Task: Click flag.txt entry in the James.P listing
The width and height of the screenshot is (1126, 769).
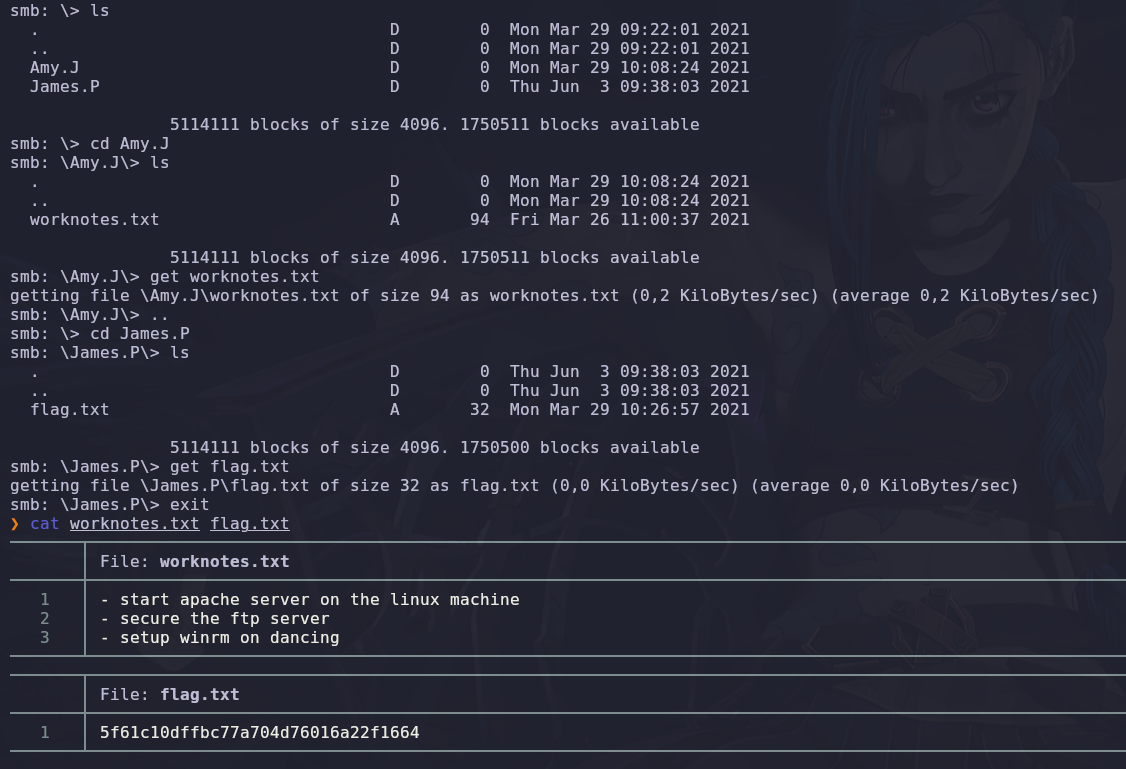Action: (x=69, y=409)
